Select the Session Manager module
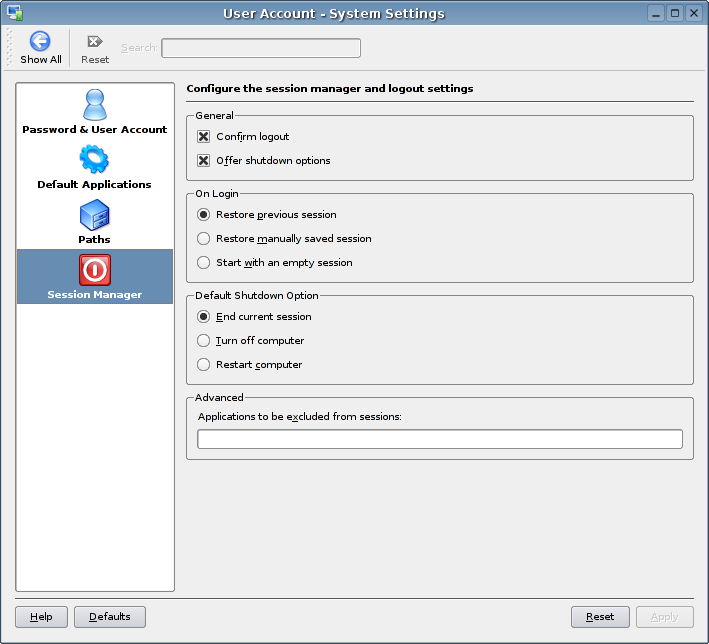The width and height of the screenshot is (709, 644). coord(95,276)
